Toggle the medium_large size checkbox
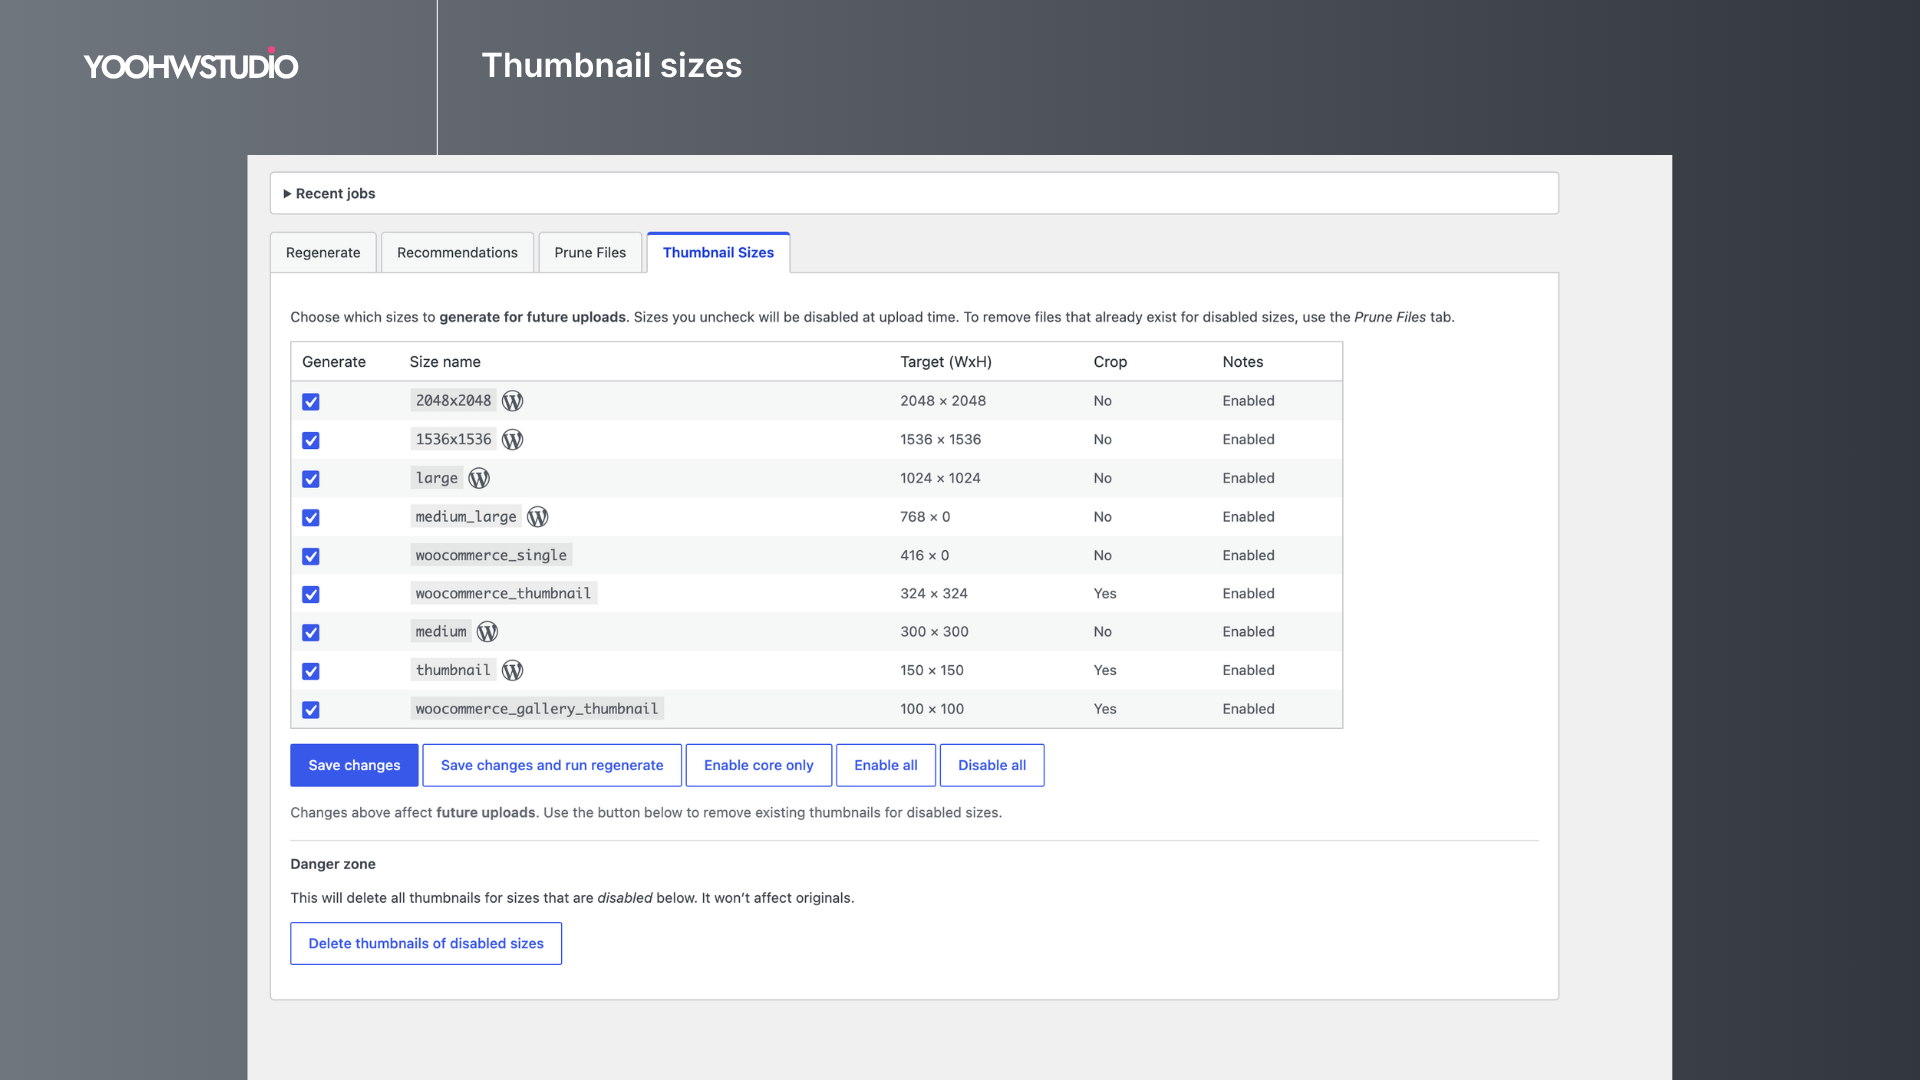The image size is (1920, 1080). 311,518
